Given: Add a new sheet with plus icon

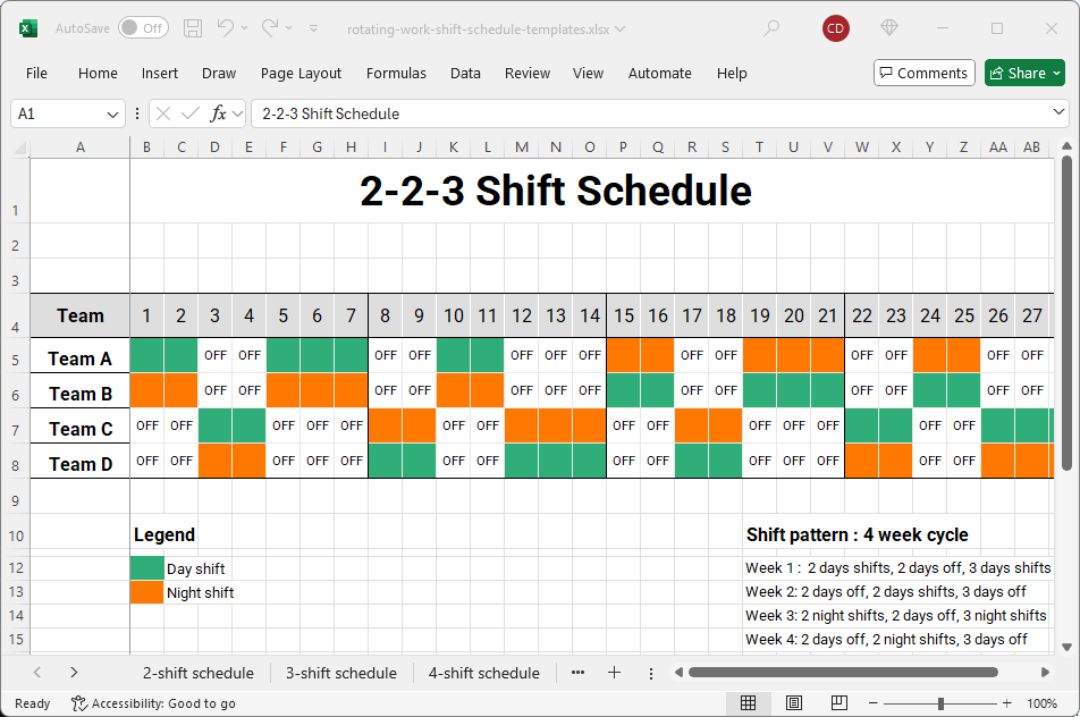Looking at the screenshot, I should pyautogui.click(x=614, y=673).
